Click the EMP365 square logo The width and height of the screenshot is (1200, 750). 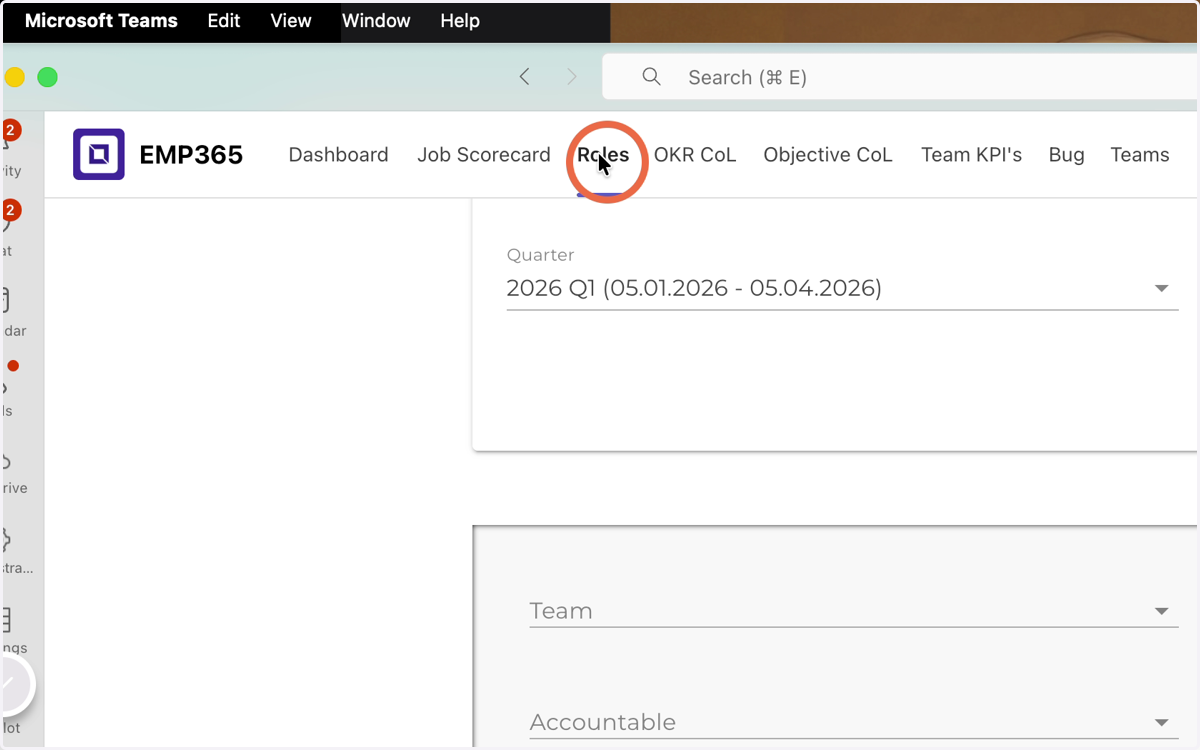[99, 154]
